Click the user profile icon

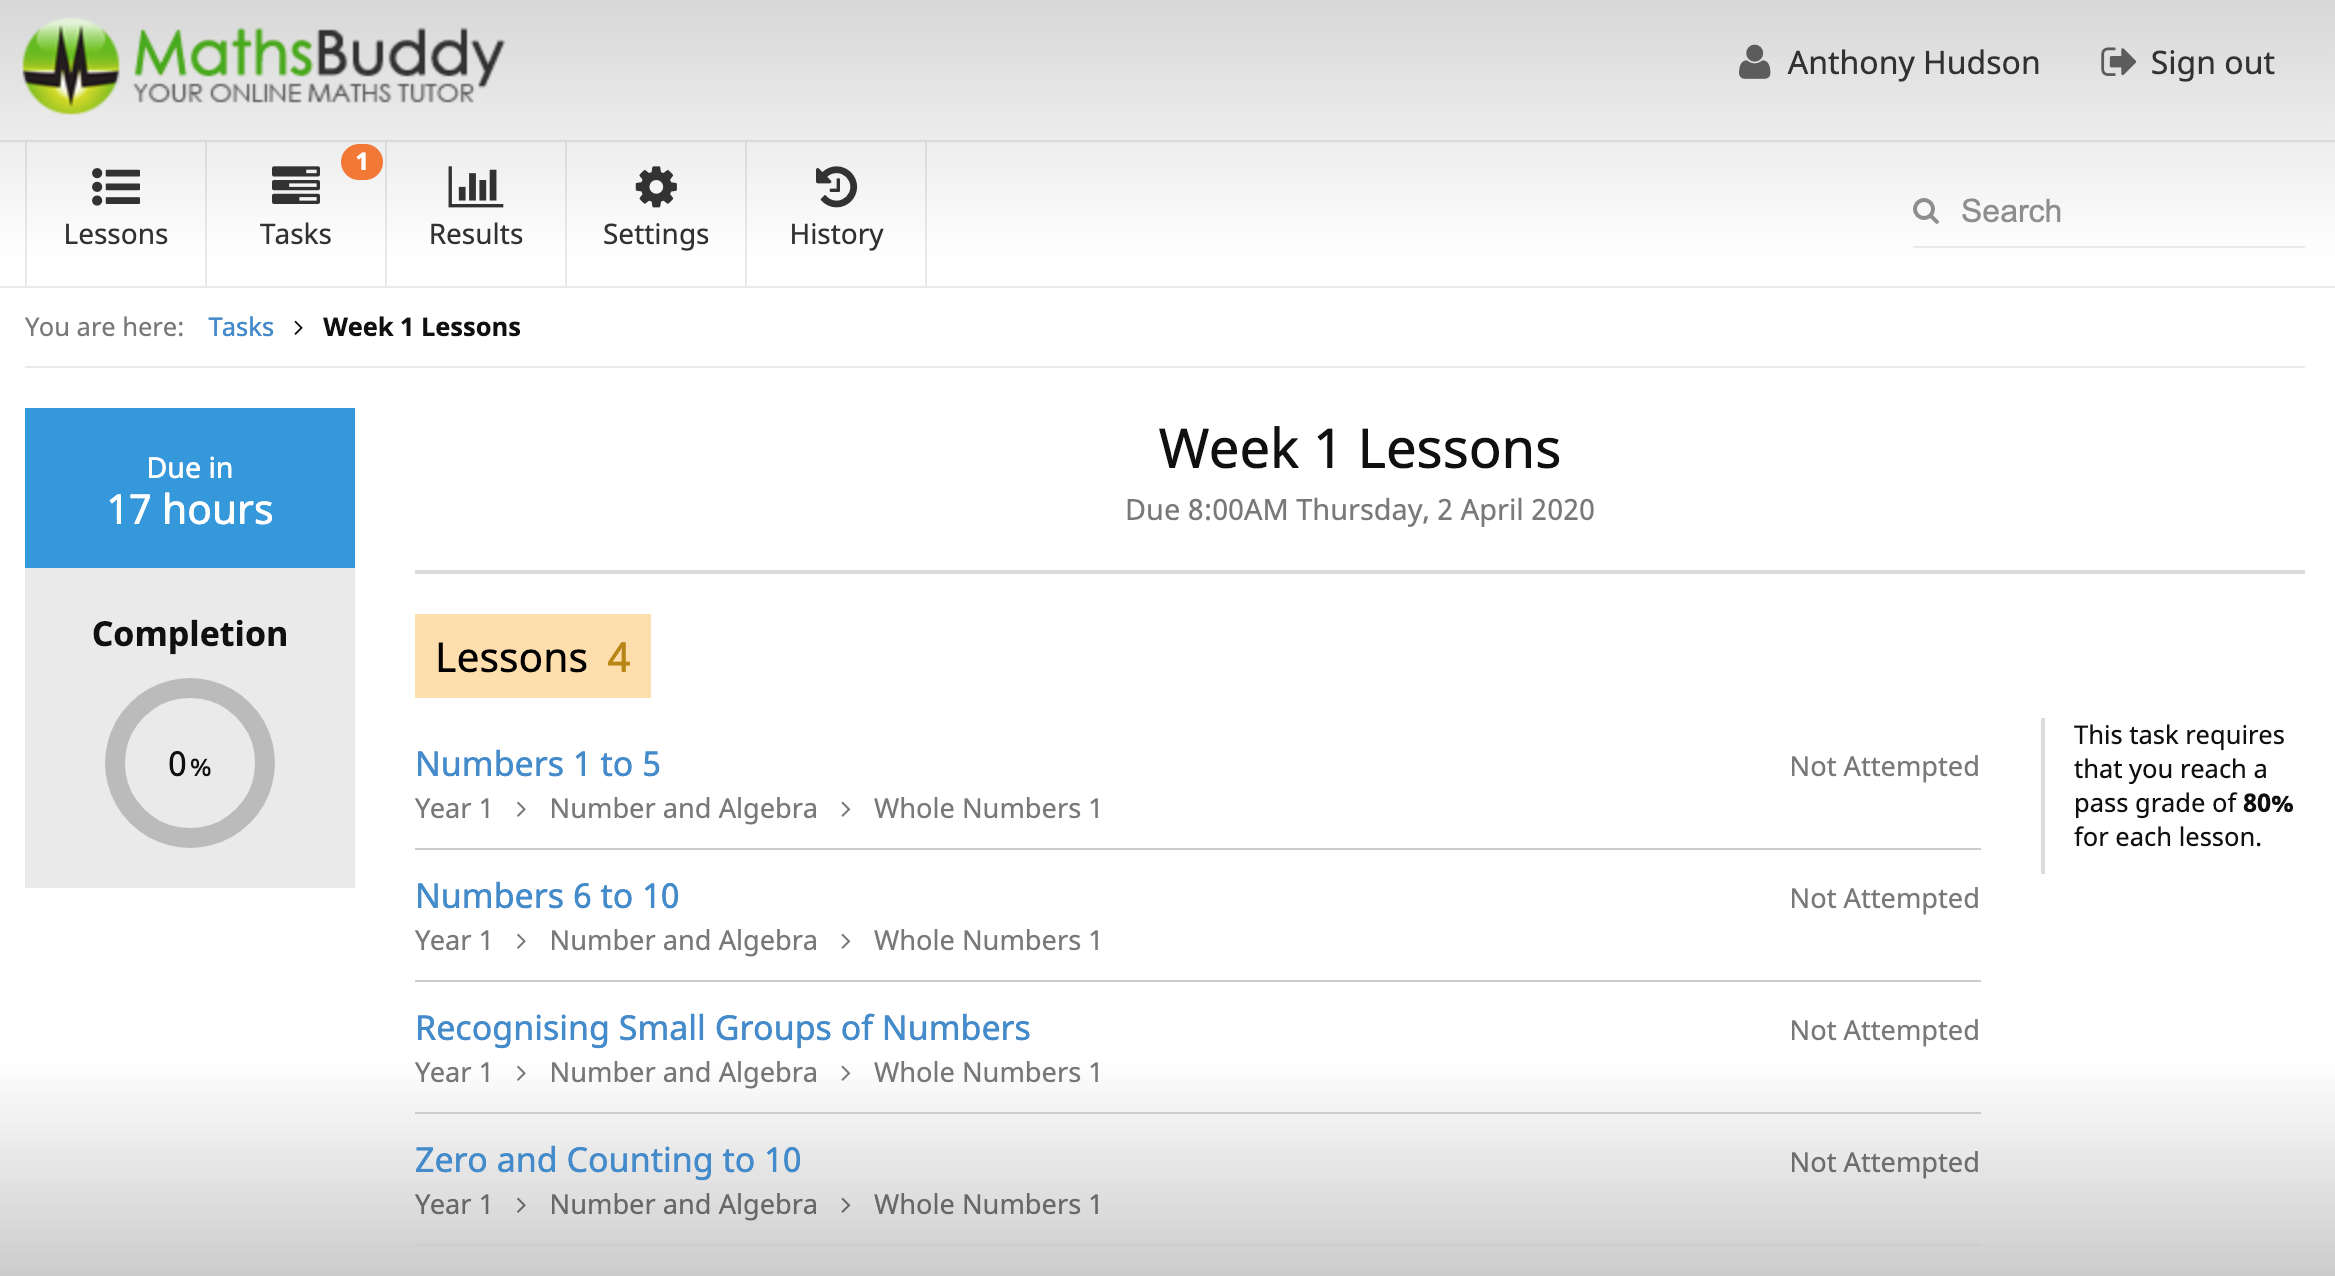1754,62
